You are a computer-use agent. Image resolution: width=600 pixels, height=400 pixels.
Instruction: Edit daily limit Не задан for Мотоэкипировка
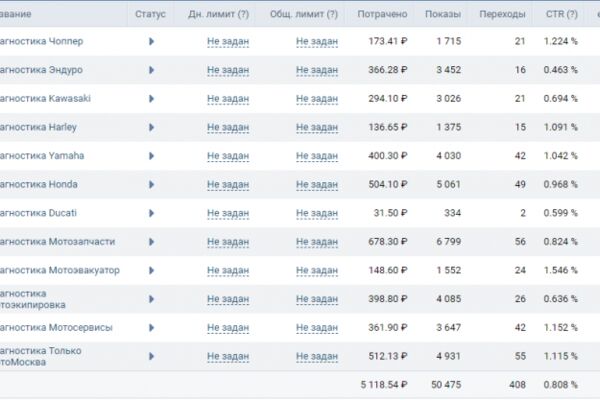click(228, 299)
